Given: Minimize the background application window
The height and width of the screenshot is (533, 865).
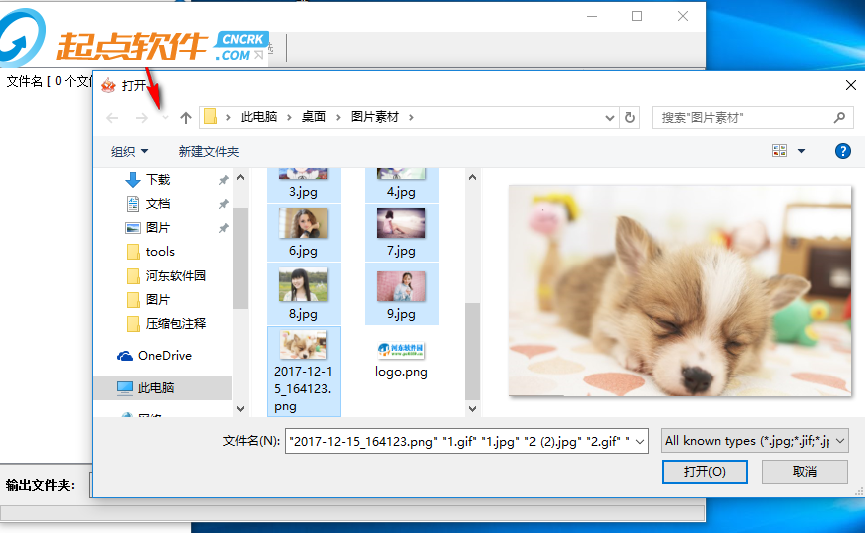Looking at the screenshot, I should tap(592, 17).
